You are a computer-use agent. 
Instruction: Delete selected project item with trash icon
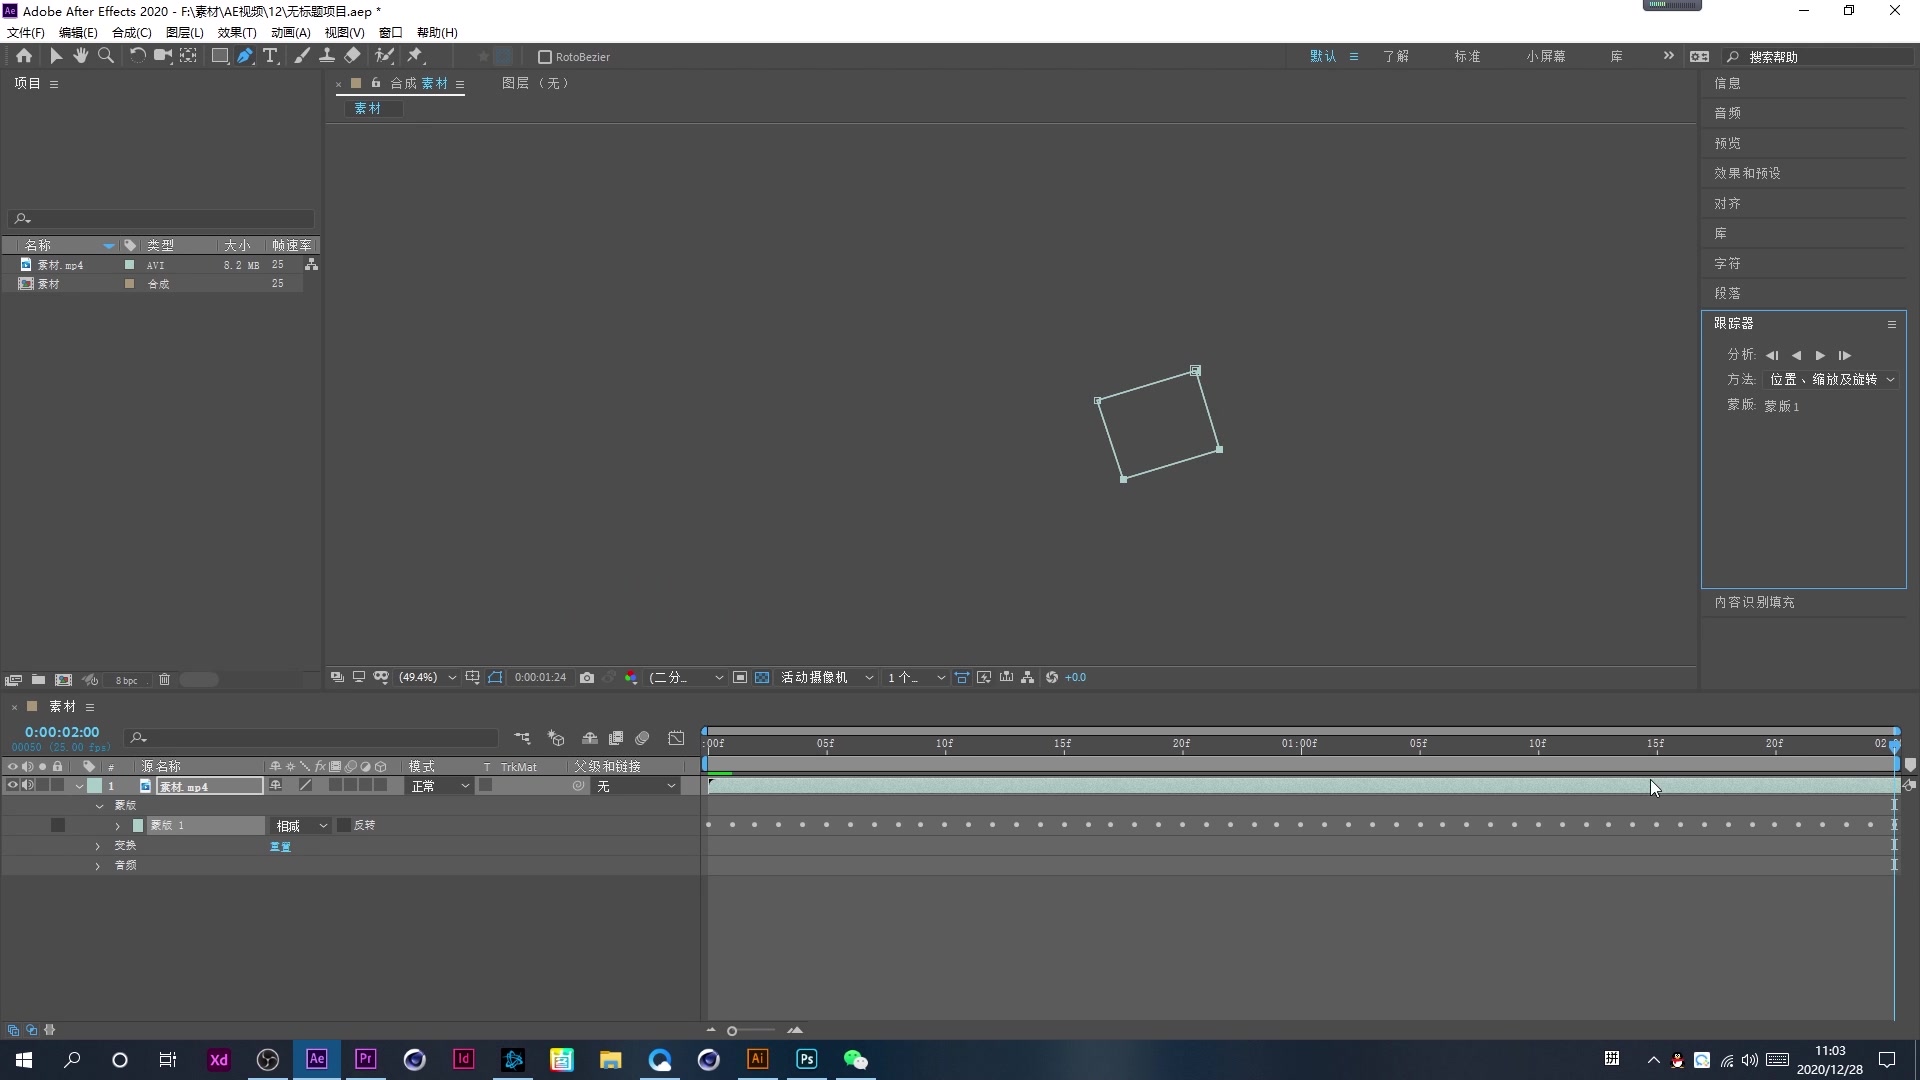pyautogui.click(x=164, y=680)
